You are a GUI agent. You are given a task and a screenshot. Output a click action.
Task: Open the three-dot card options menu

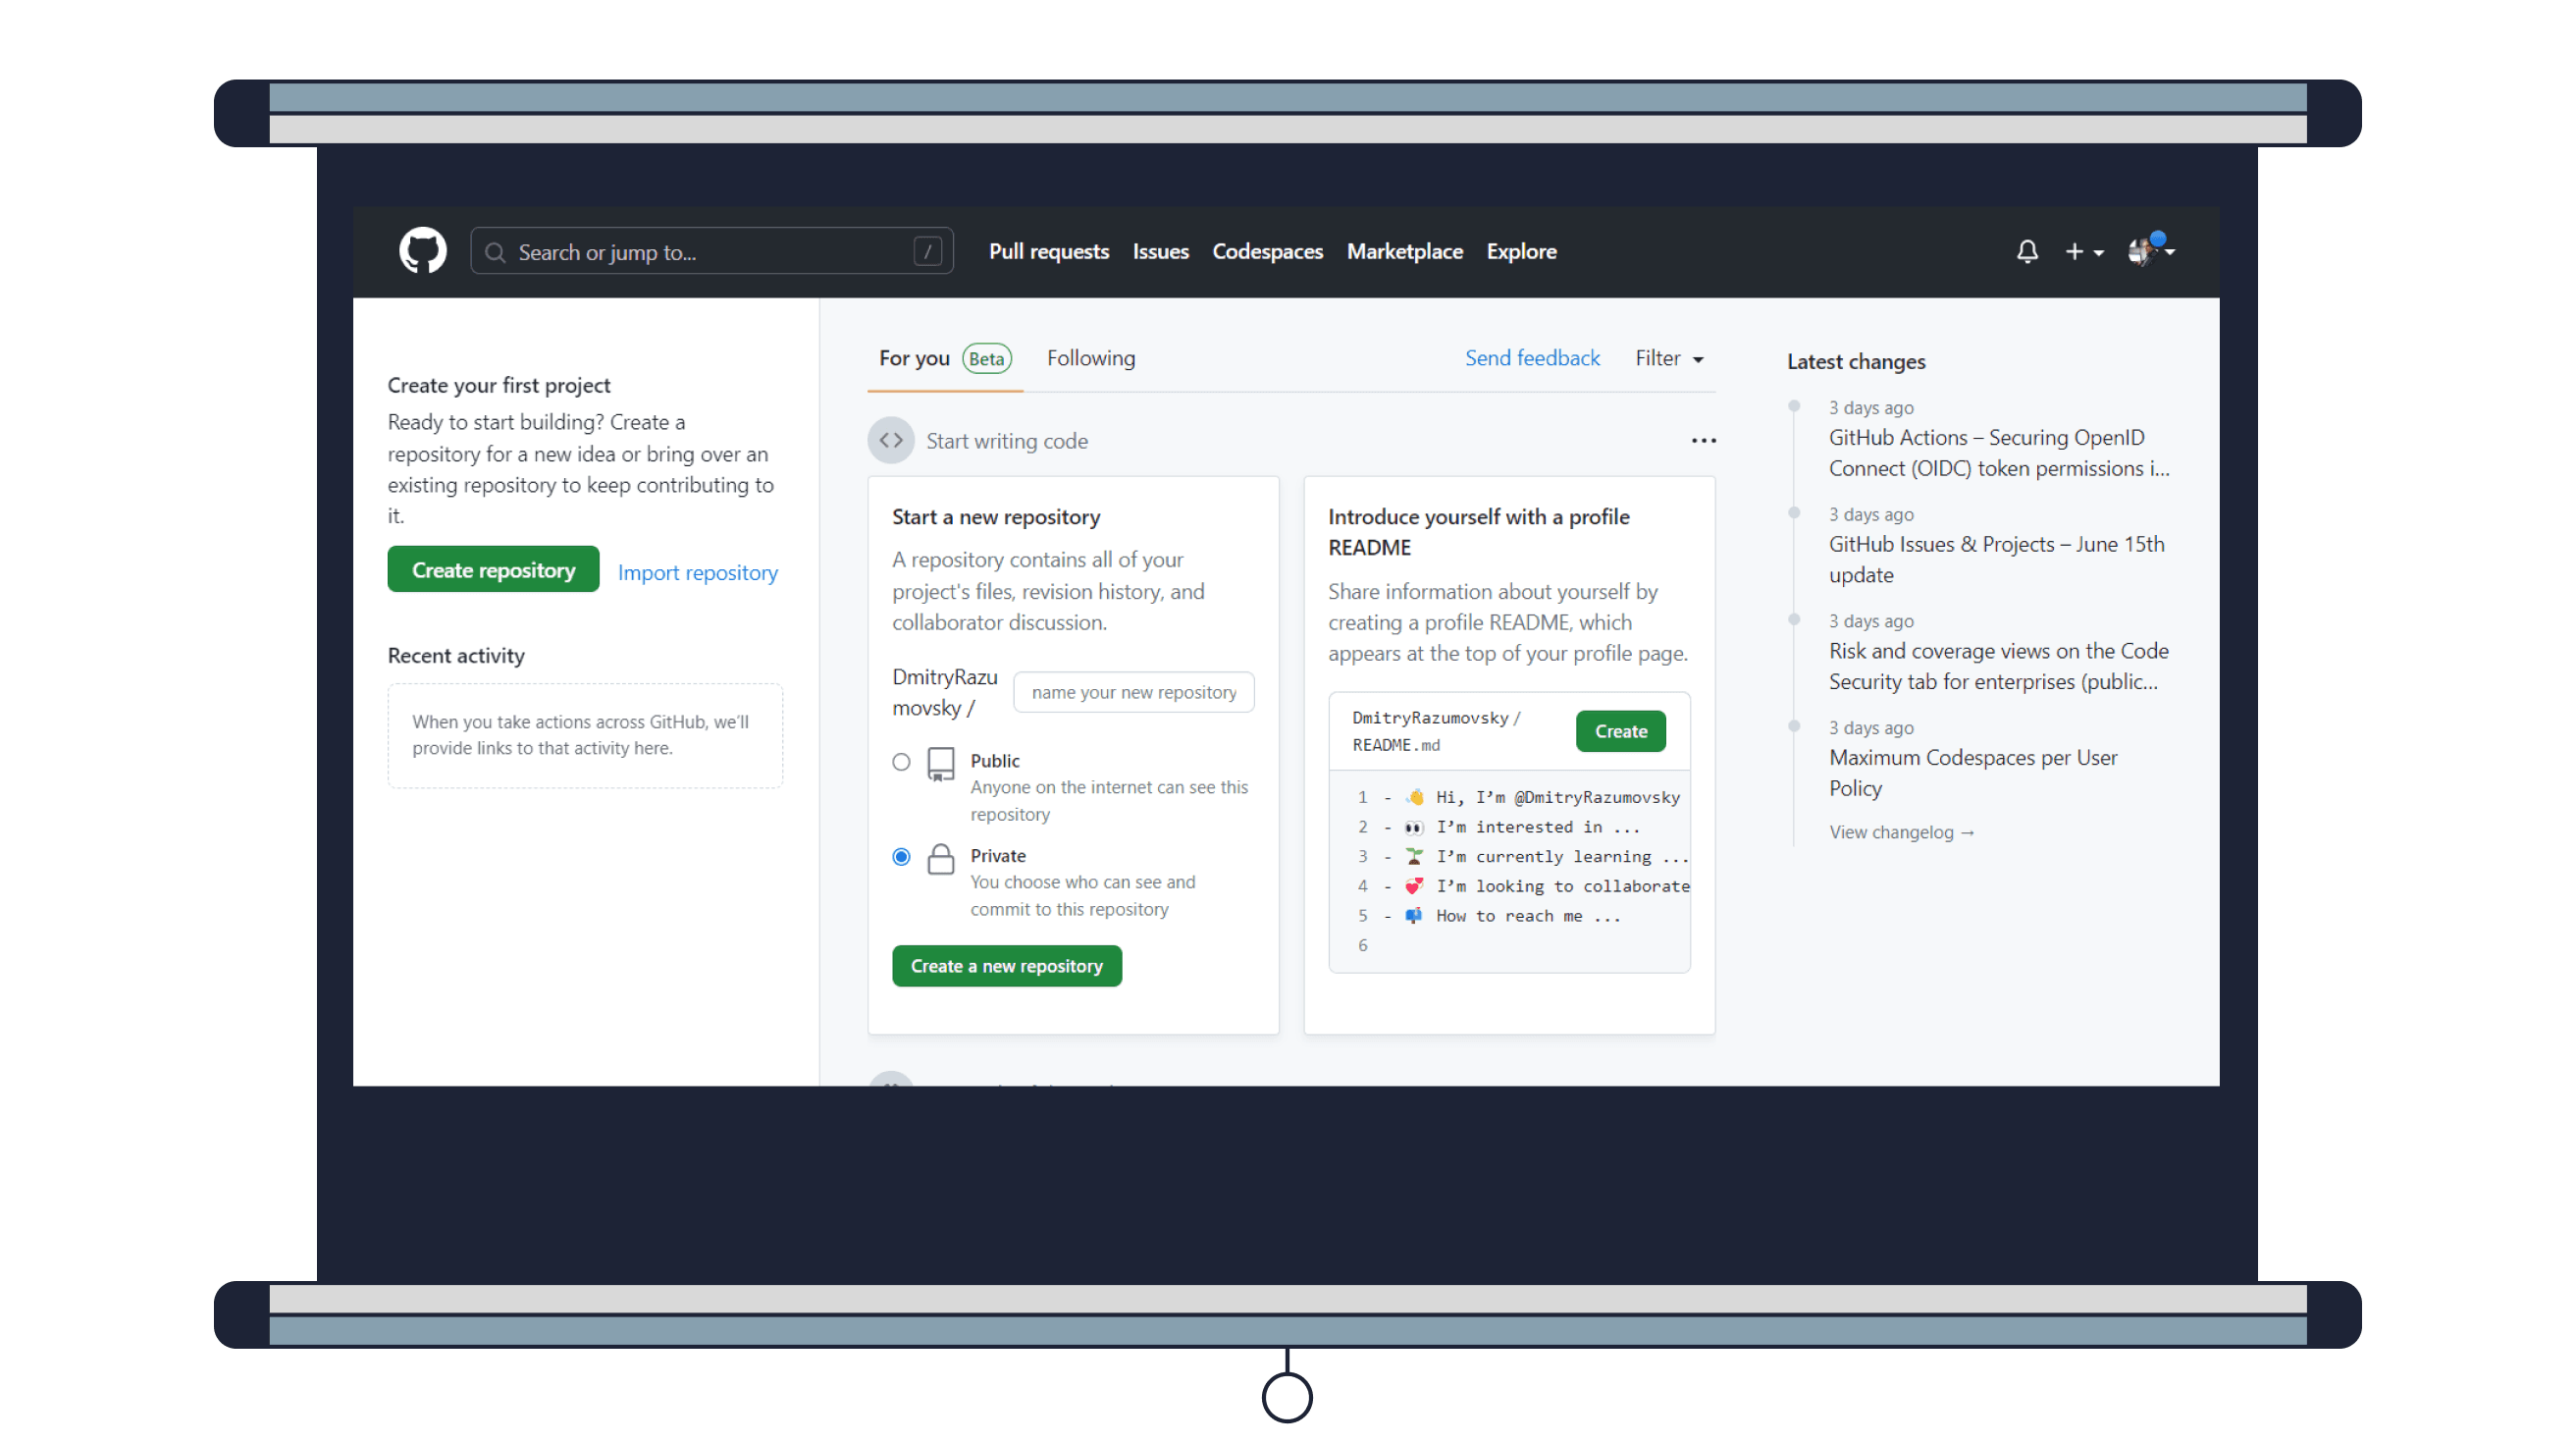1703,441
